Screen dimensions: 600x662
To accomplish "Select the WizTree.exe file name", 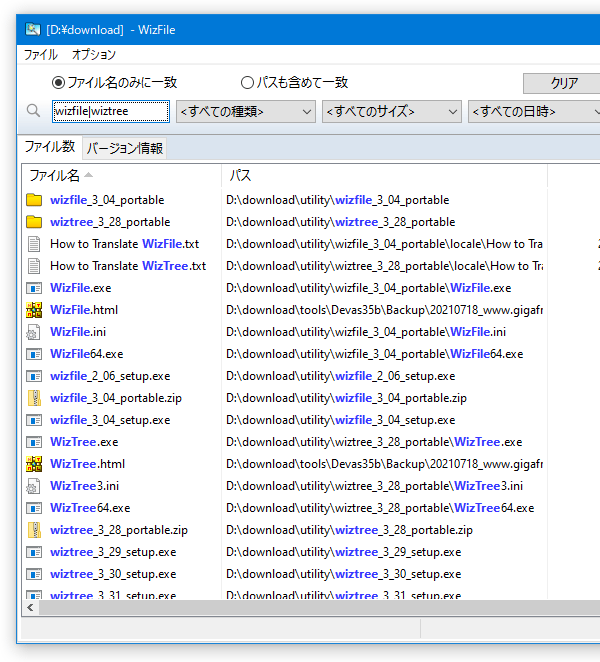I will (84, 442).
